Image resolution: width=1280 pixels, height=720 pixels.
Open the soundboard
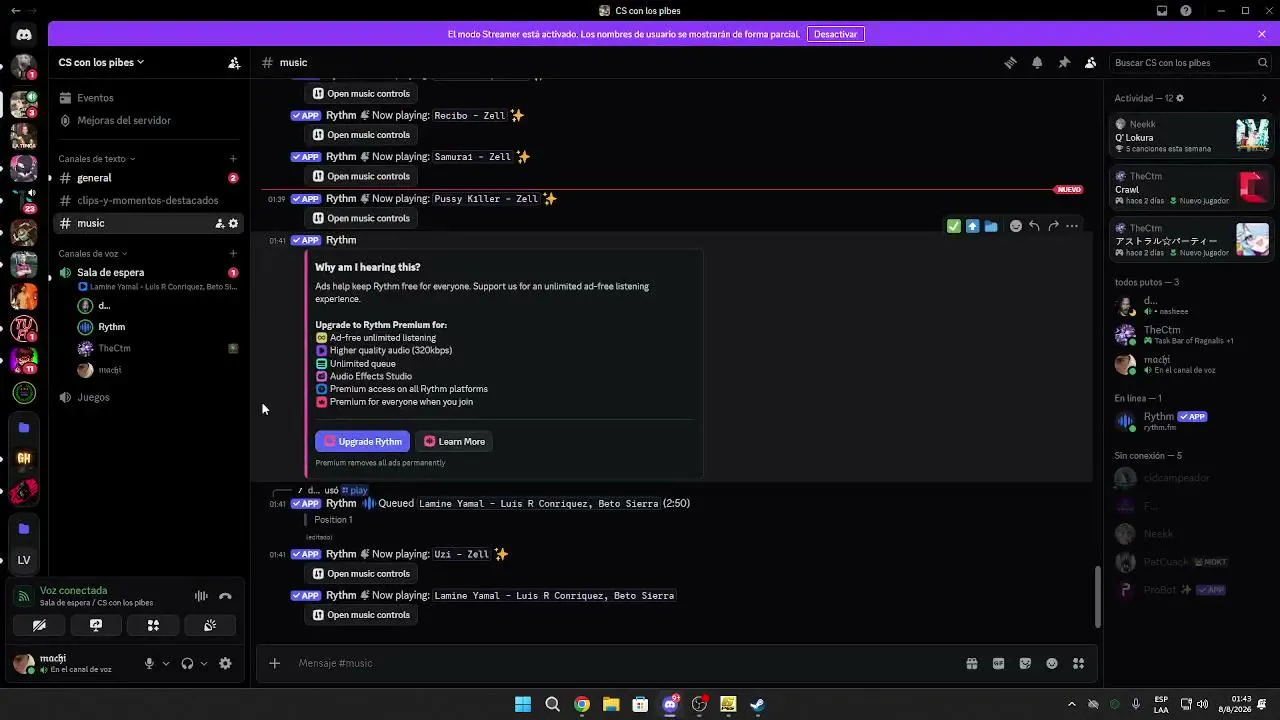(x=210, y=625)
